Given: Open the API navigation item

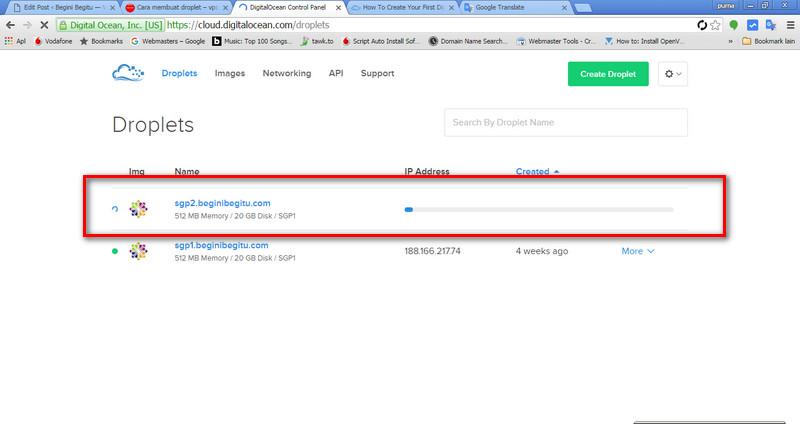Looking at the screenshot, I should [x=336, y=73].
